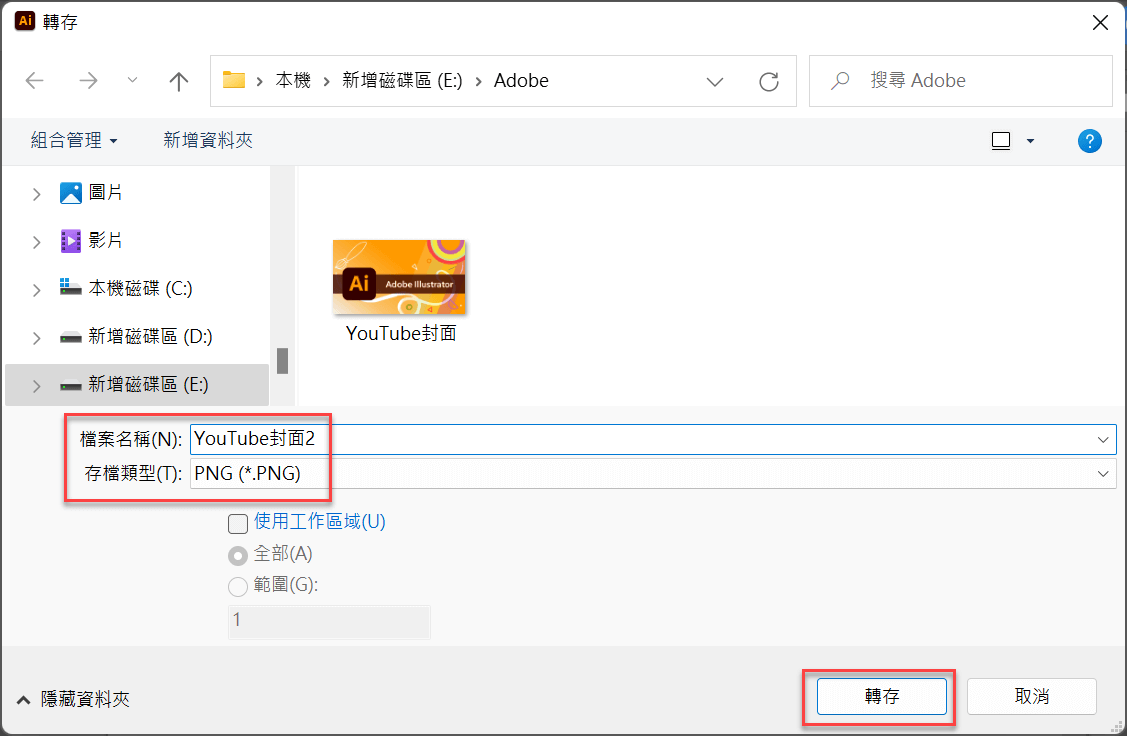This screenshot has height=736, width=1127.
Task: Click the 取消 cancel button
Action: tap(1031, 696)
